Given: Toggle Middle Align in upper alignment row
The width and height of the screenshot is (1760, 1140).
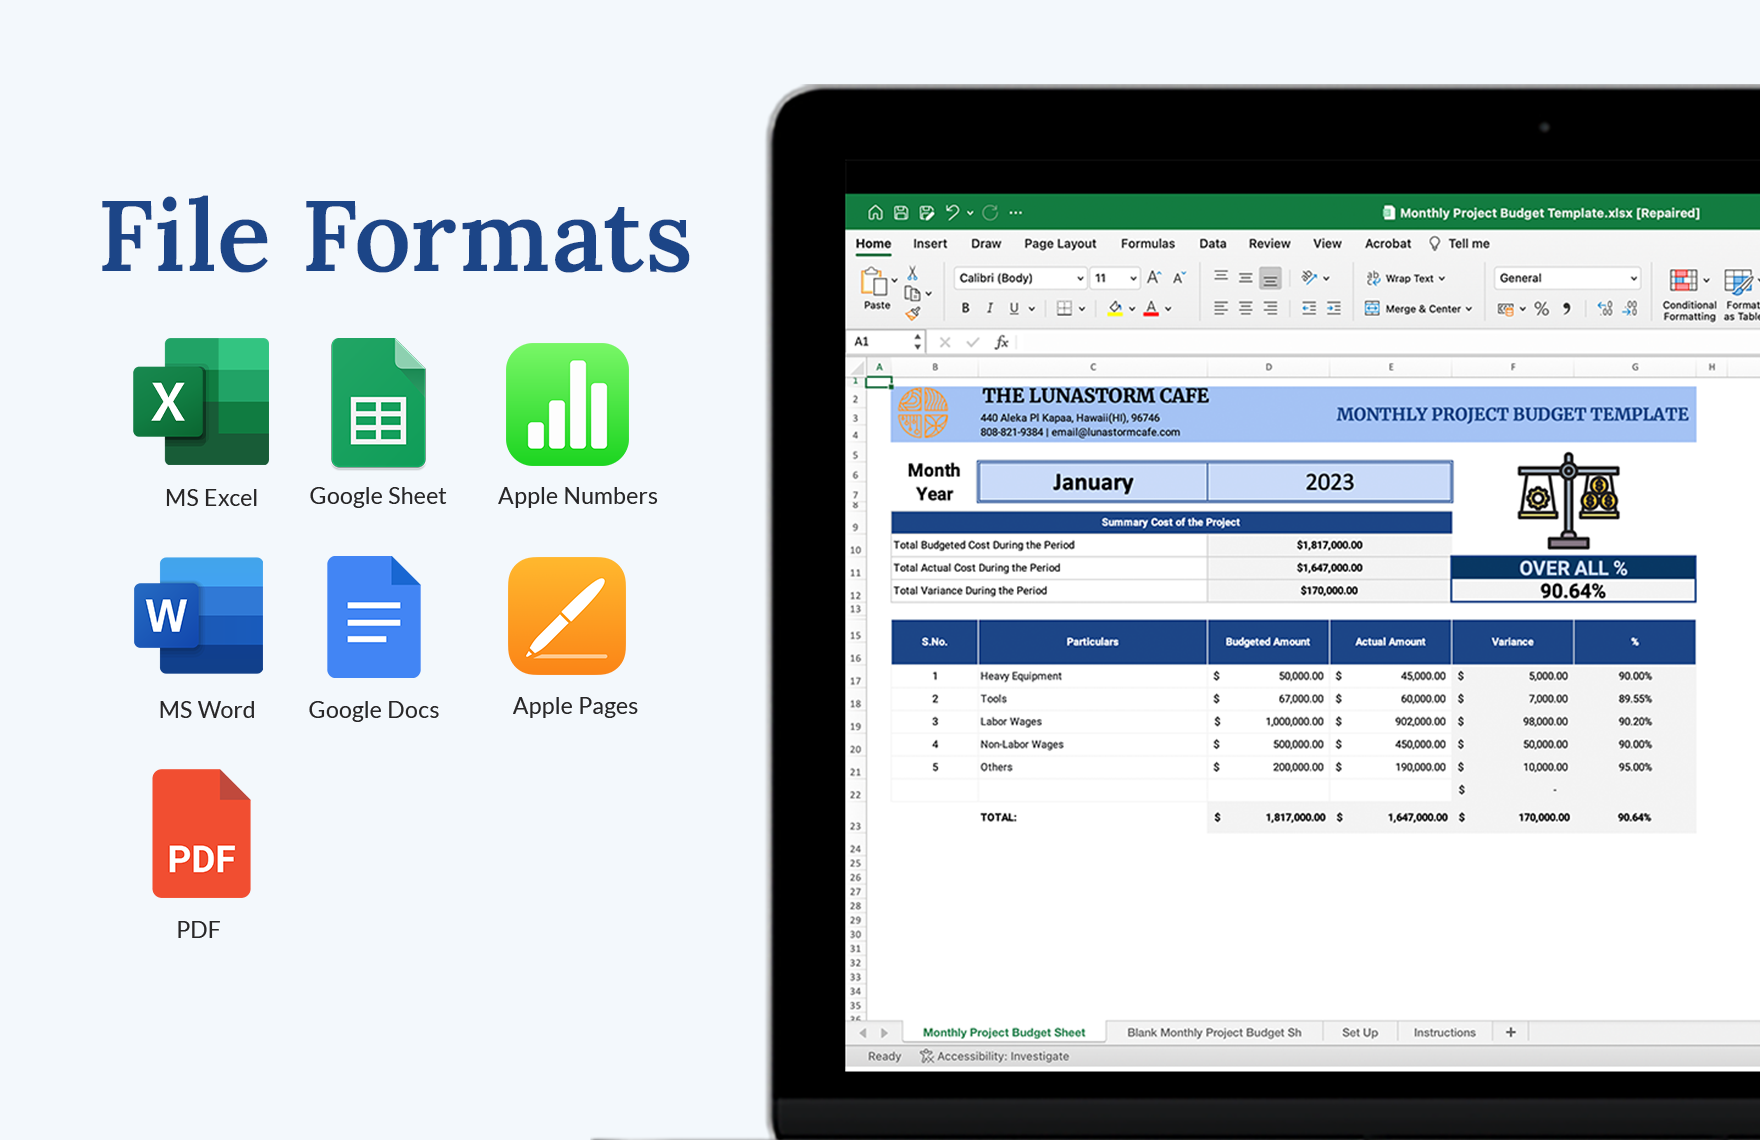Looking at the screenshot, I should (x=1246, y=277).
